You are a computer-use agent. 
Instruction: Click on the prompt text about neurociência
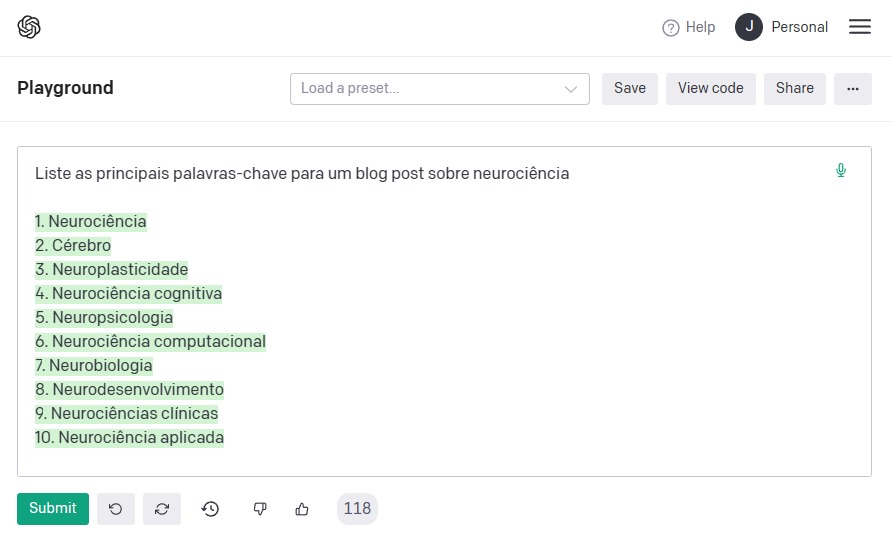tap(302, 173)
